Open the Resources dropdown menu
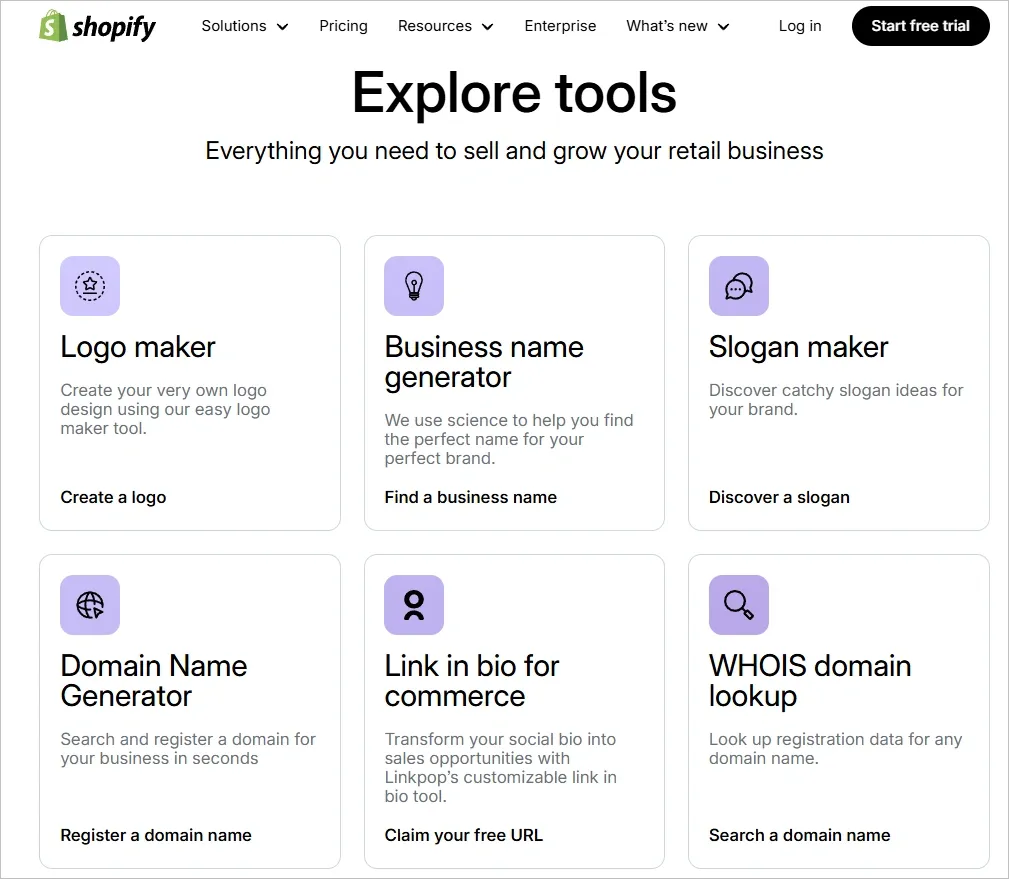Image resolution: width=1009 pixels, height=879 pixels. [x=445, y=26]
